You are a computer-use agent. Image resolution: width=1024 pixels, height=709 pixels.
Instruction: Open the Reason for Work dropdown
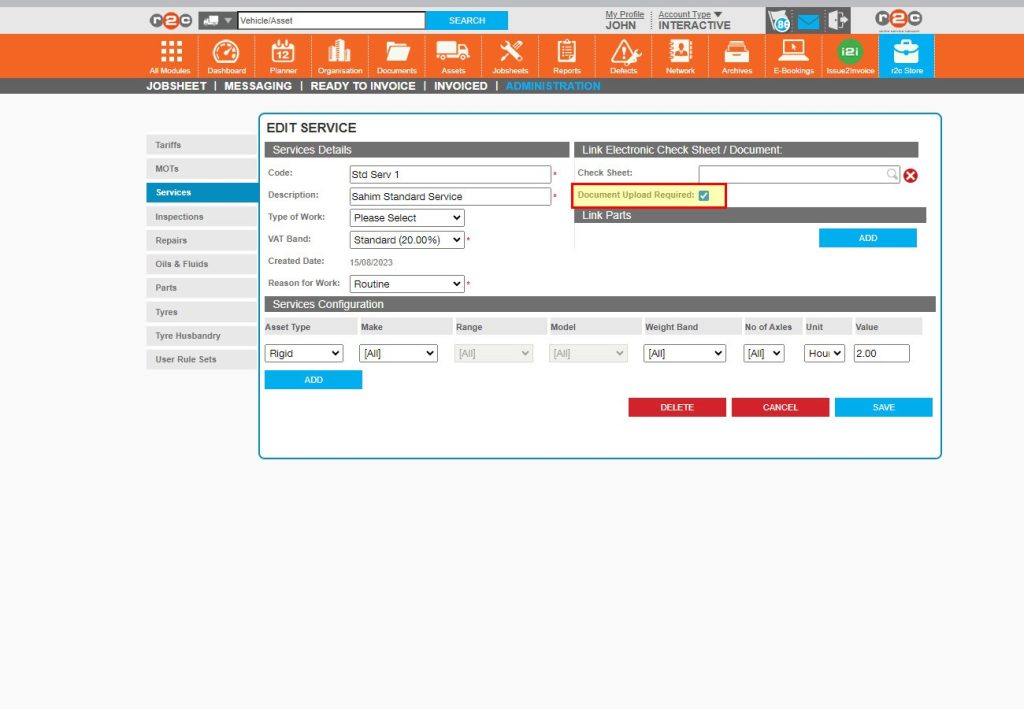coord(407,284)
